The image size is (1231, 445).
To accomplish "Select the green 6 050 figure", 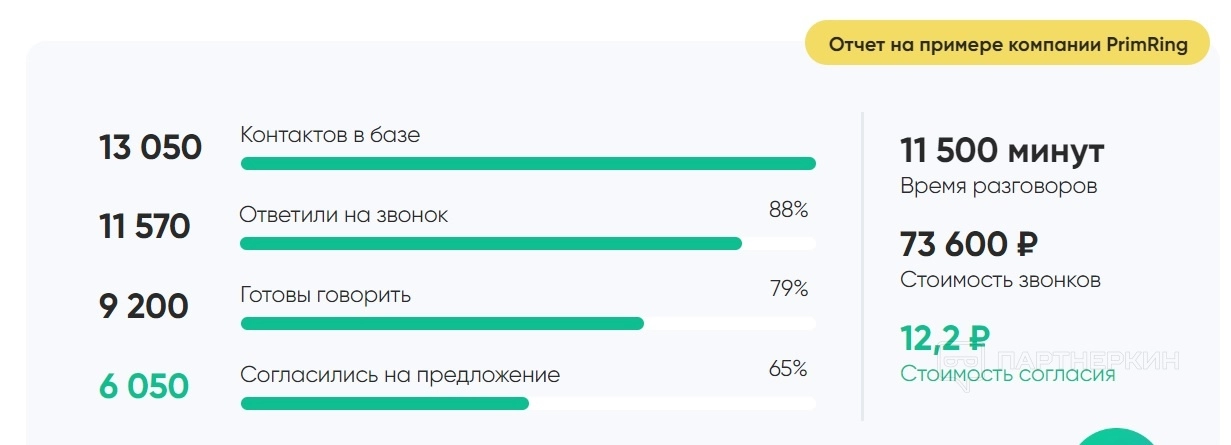I will tap(144, 386).
